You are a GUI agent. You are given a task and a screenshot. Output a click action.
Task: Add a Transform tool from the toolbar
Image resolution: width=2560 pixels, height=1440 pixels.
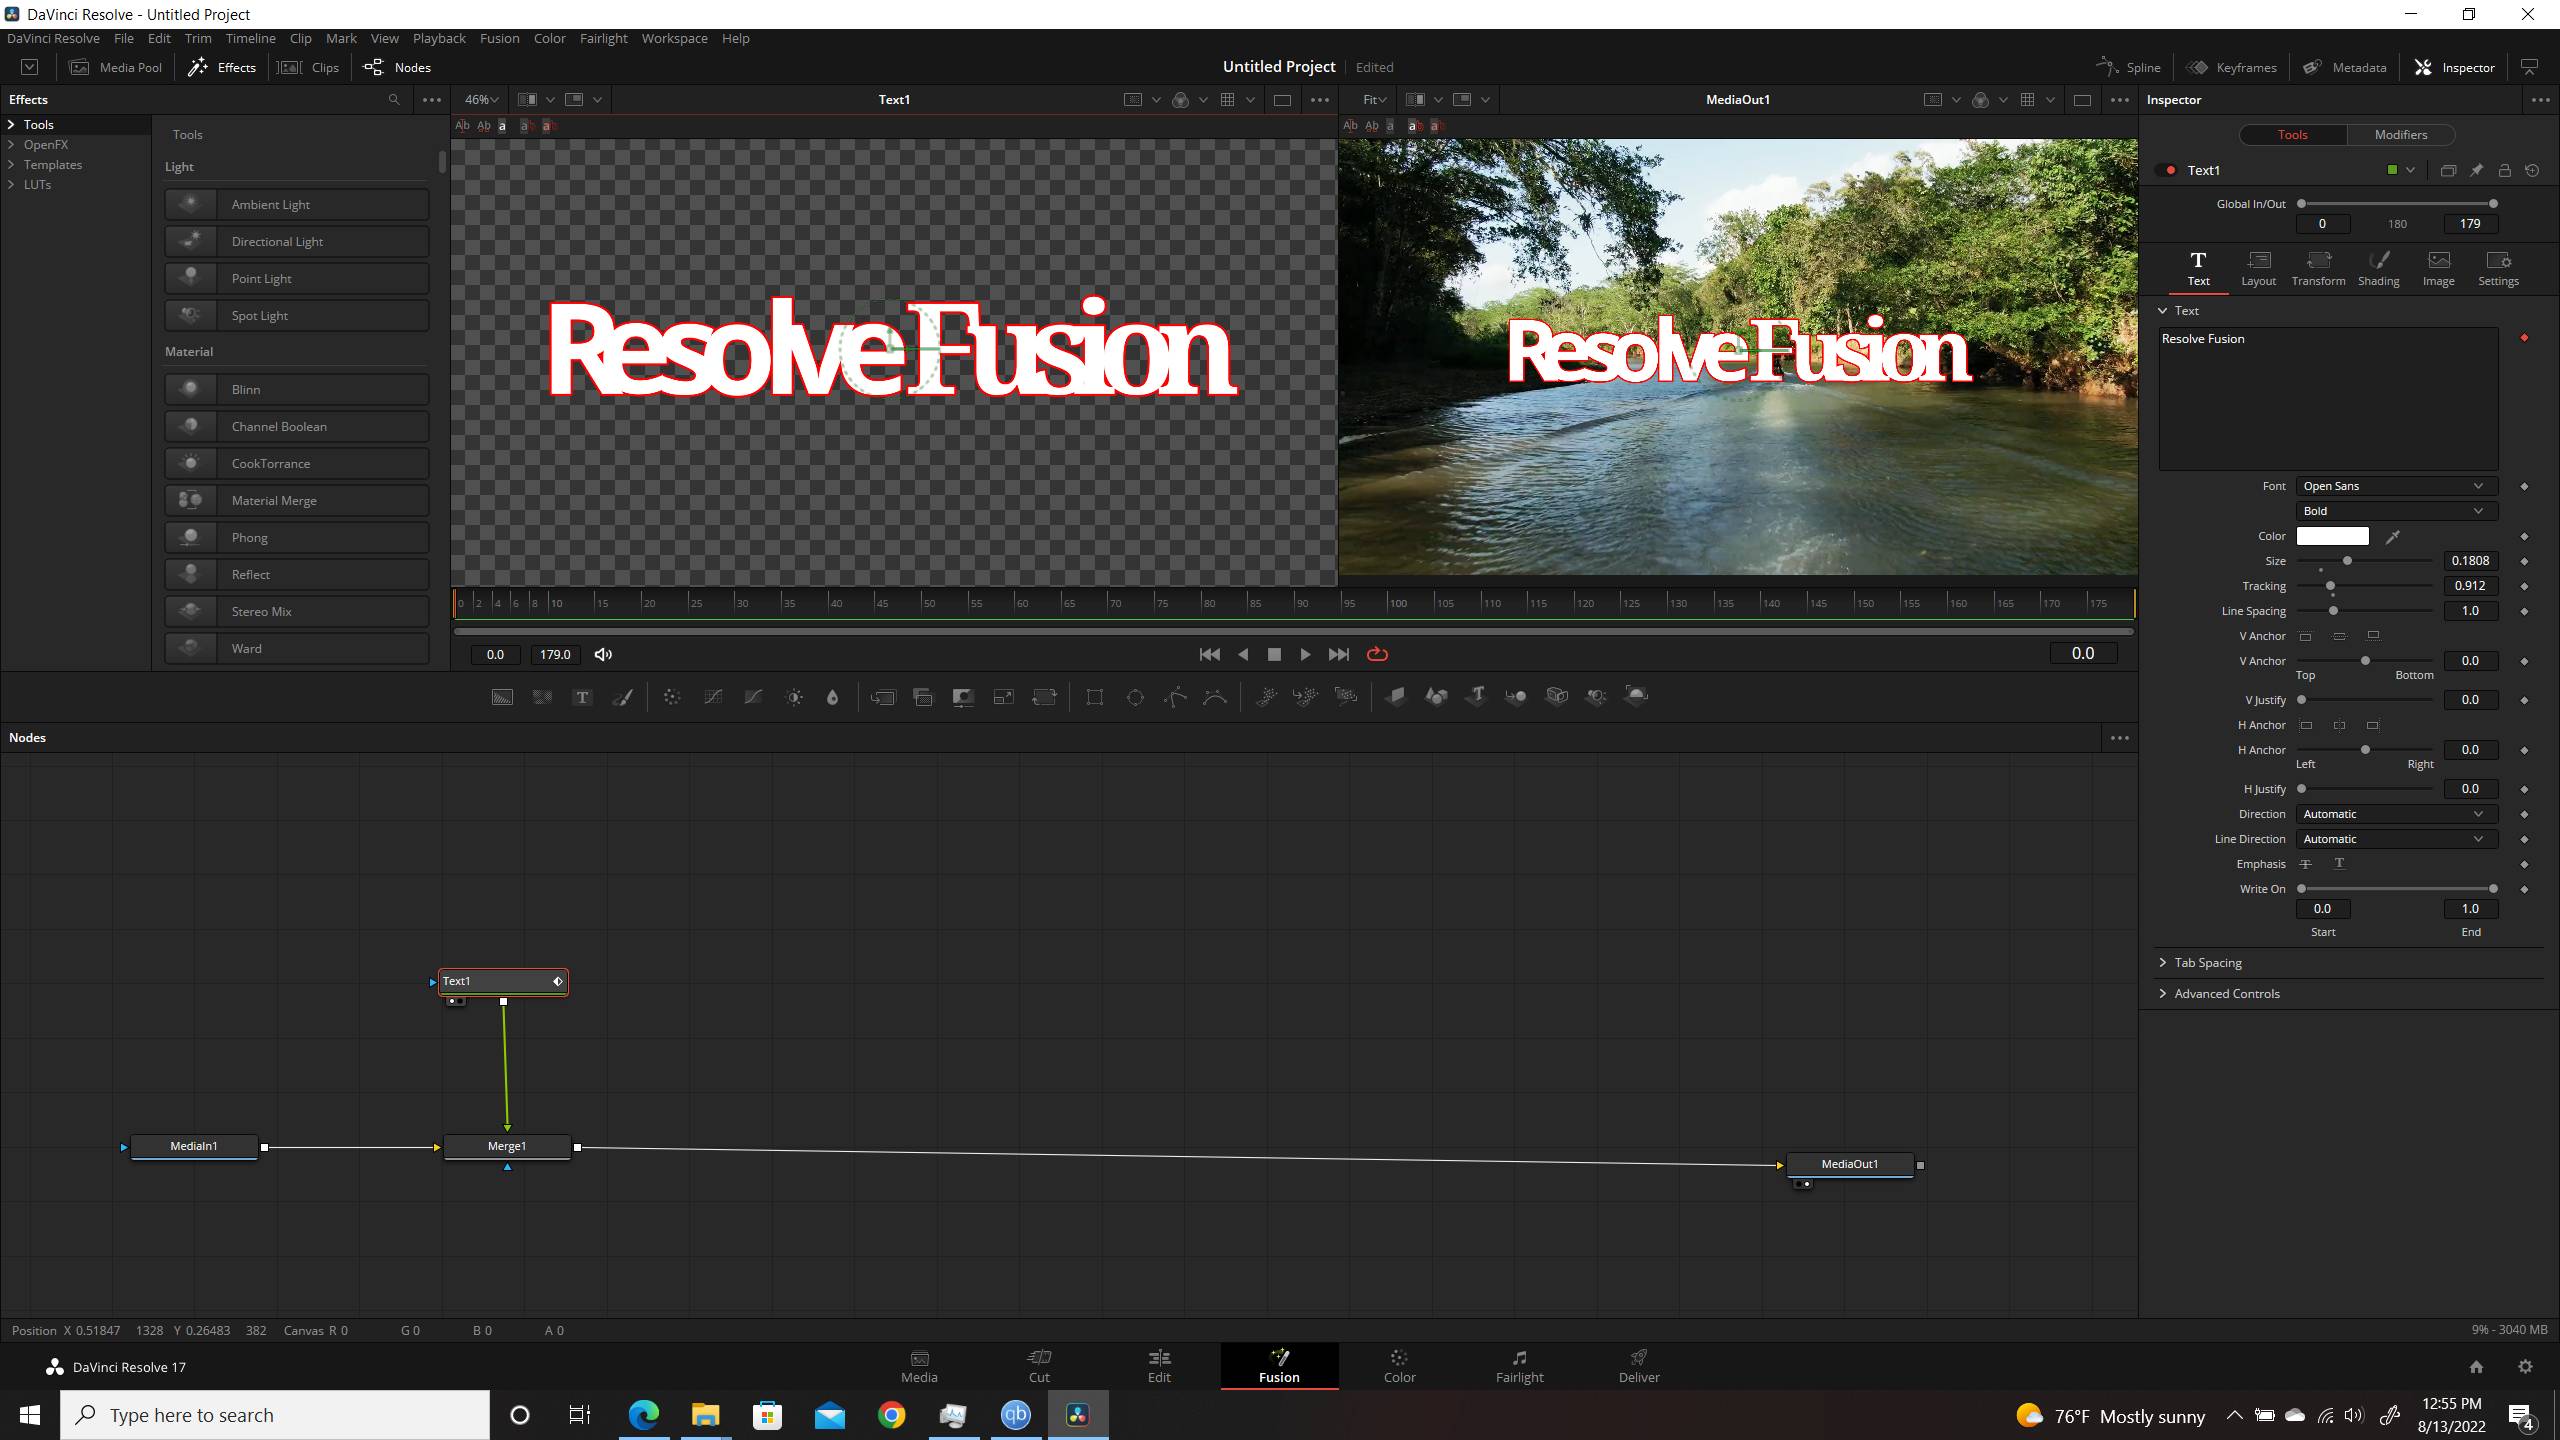[x=1044, y=697]
